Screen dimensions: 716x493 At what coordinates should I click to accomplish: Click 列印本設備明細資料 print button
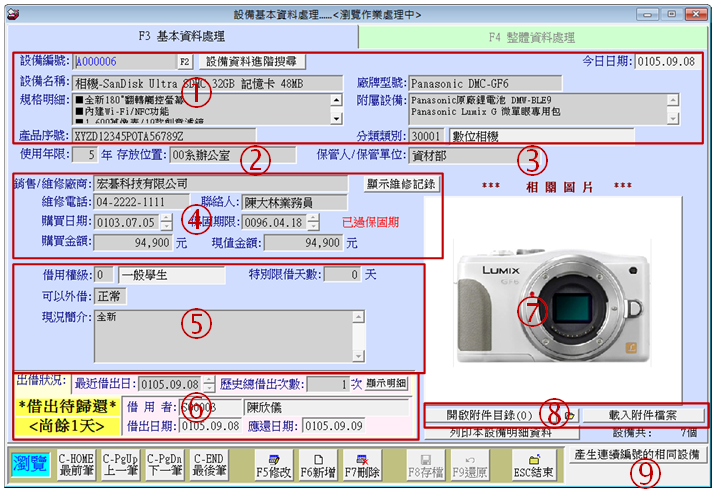click(502, 432)
